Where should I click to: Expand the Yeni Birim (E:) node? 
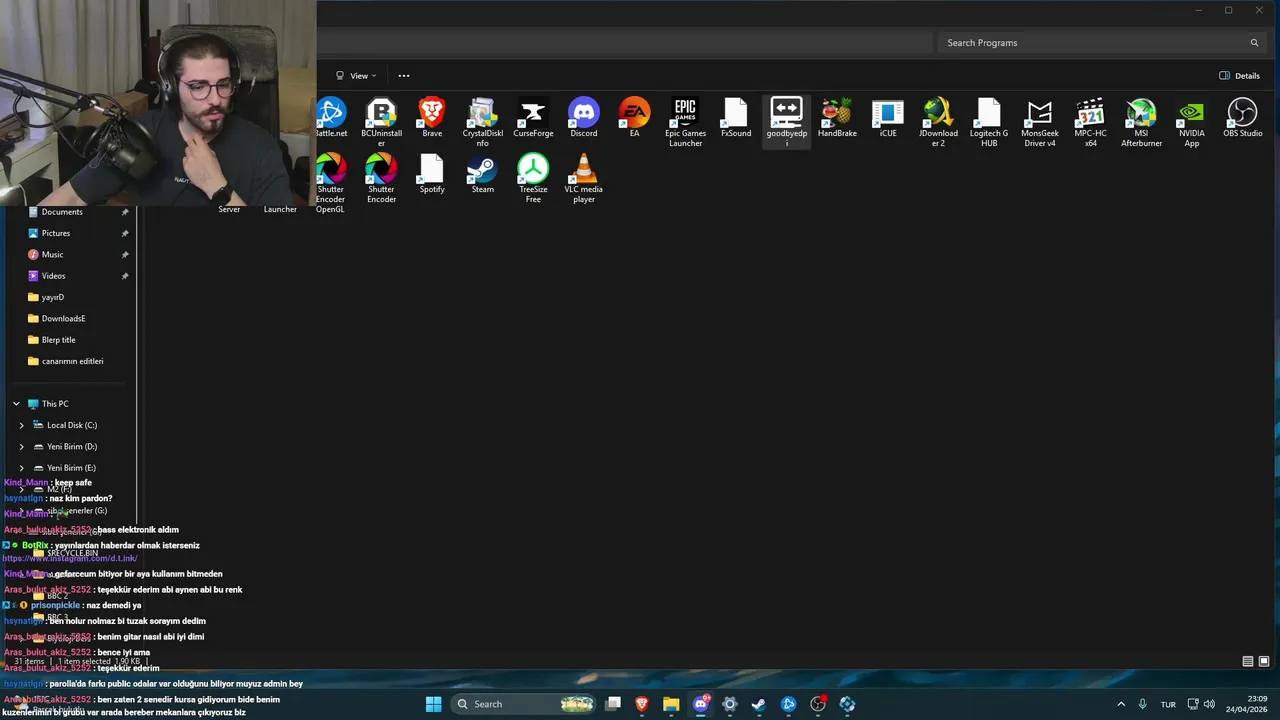(x=21, y=468)
